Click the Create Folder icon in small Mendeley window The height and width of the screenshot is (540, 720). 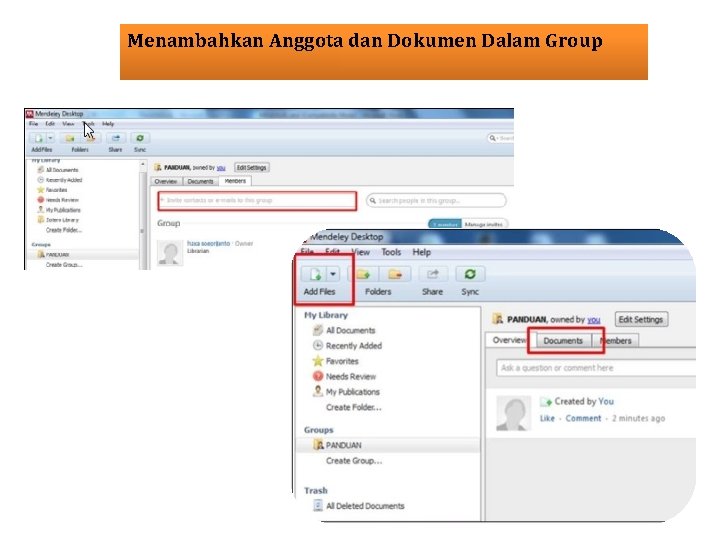(70, 138)
